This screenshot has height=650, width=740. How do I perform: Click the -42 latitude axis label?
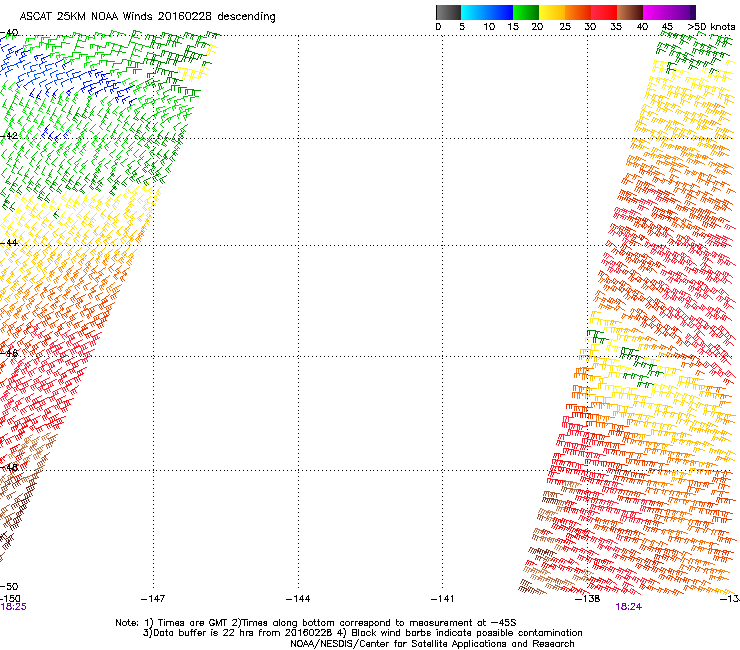[x=9, y=136]
